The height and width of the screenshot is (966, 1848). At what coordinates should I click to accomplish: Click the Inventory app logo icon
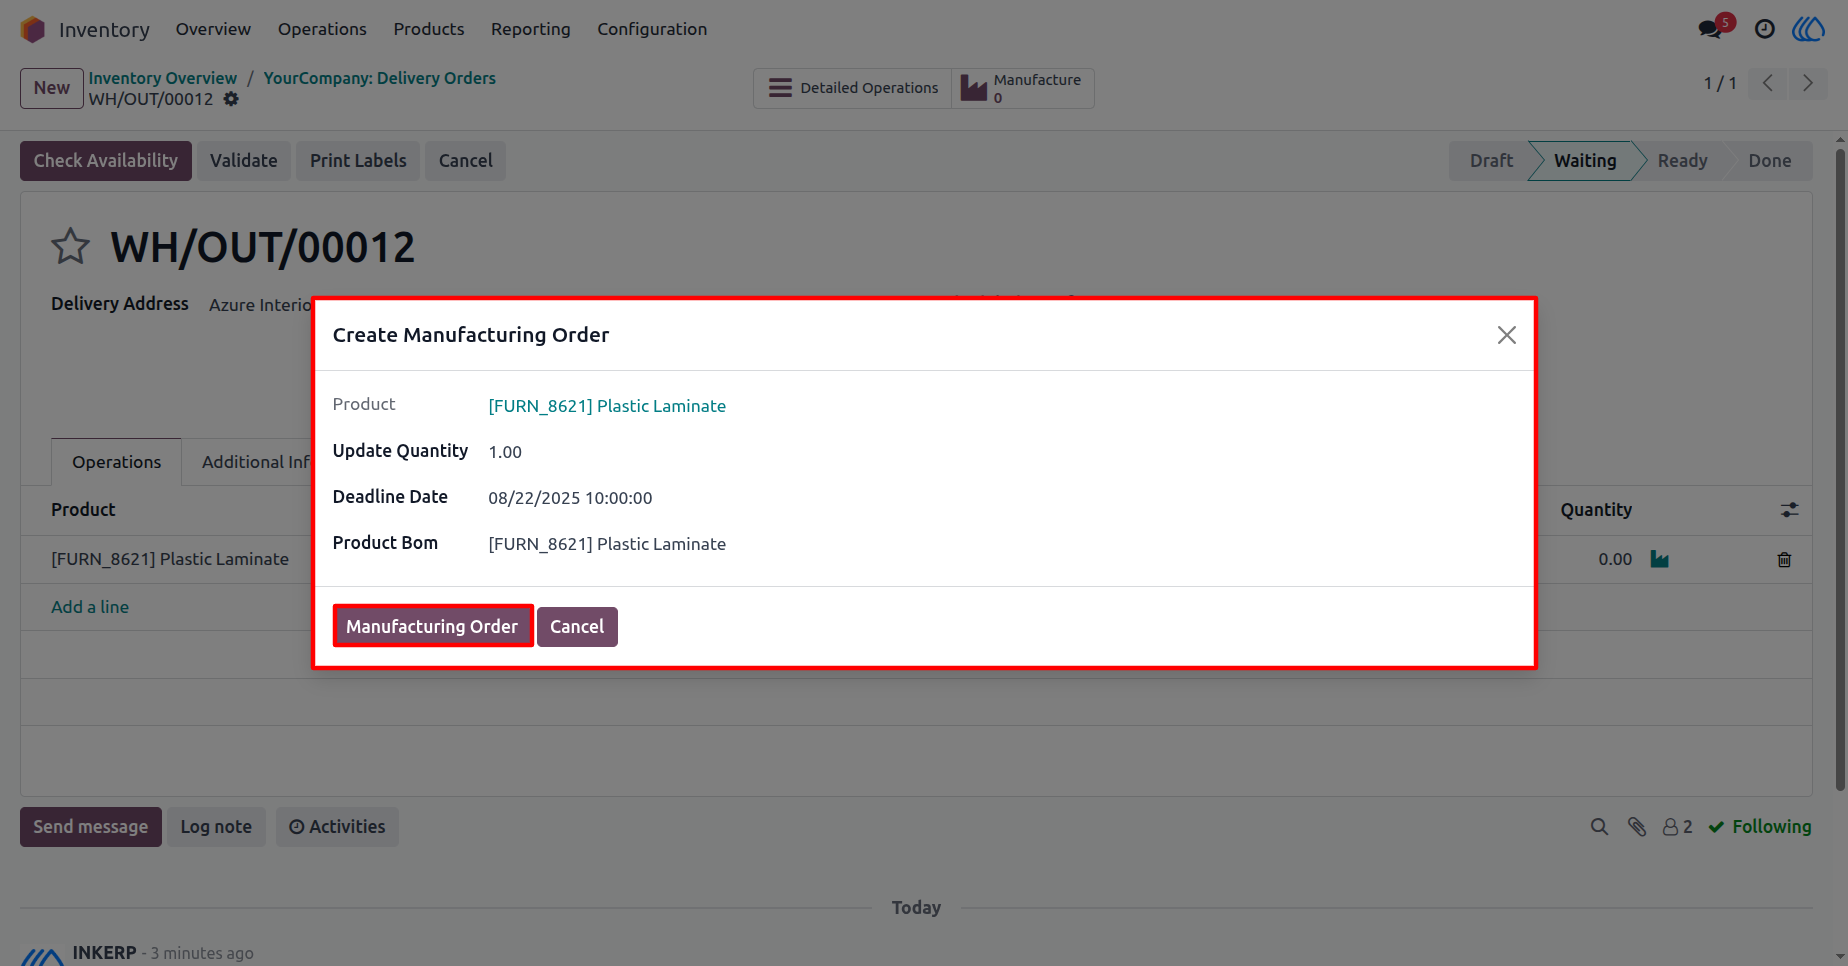33,30
